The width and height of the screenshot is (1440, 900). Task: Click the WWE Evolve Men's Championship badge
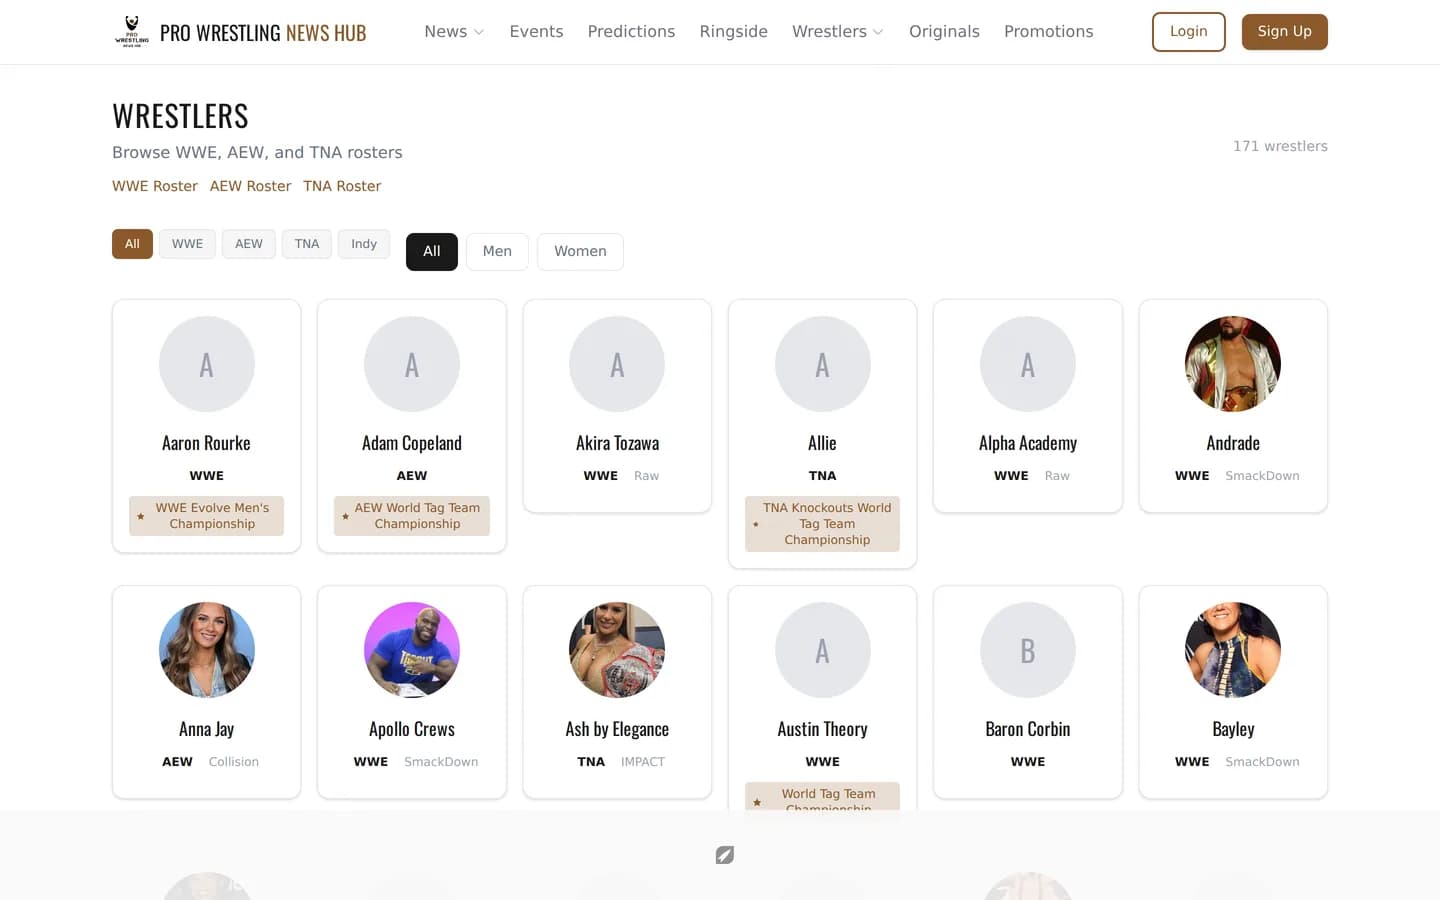coord(207,516)
